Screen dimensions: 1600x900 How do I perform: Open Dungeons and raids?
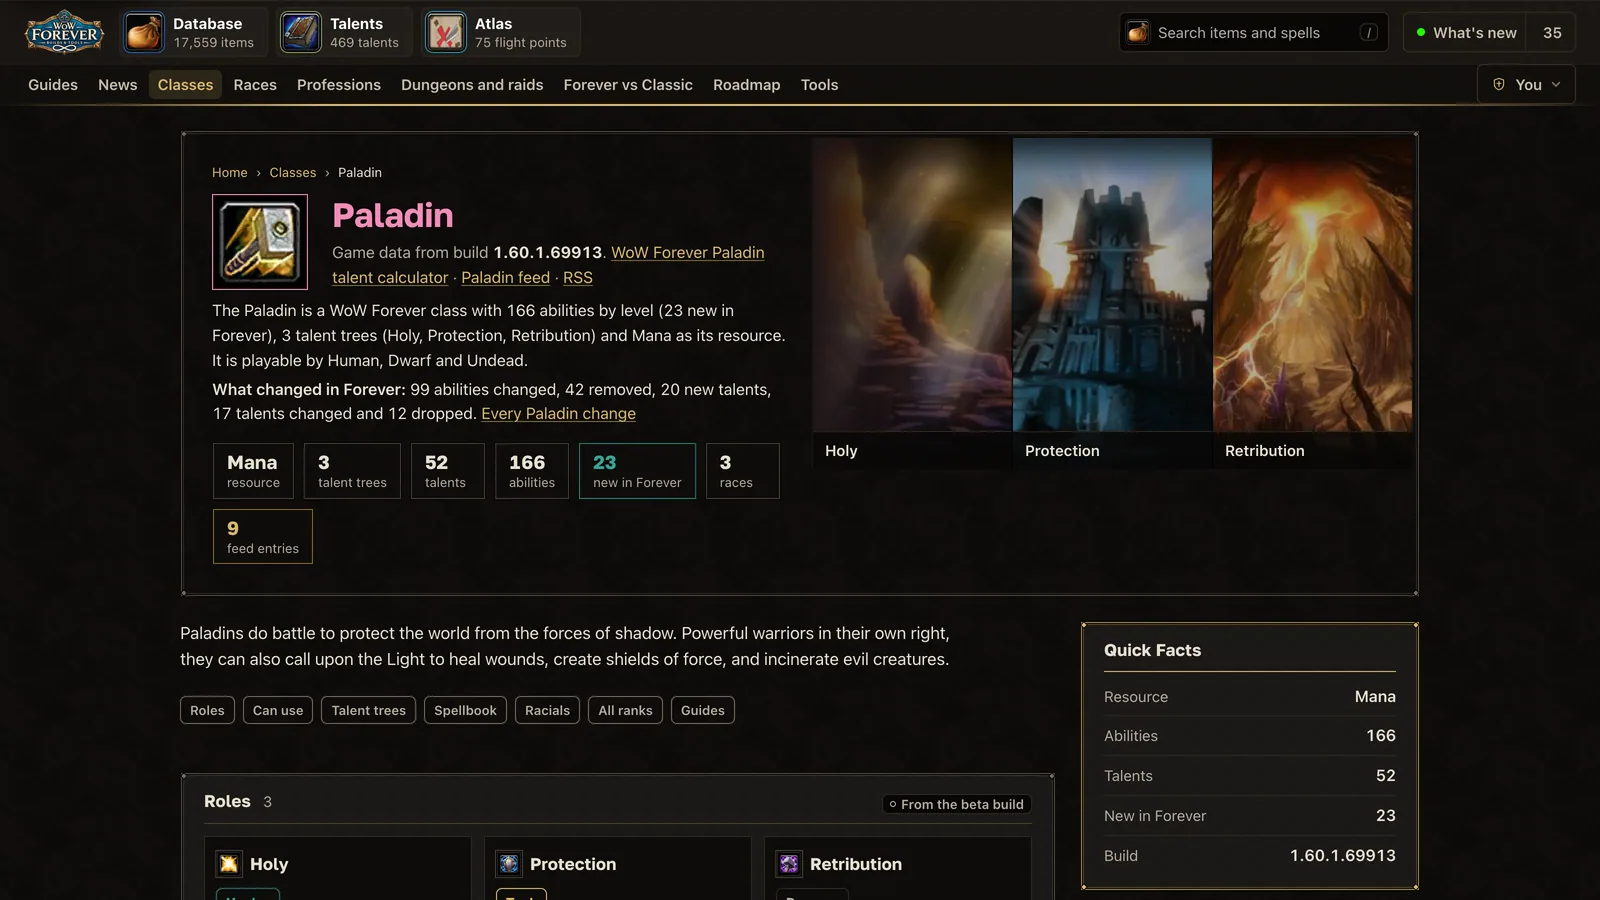coord(472,85)
